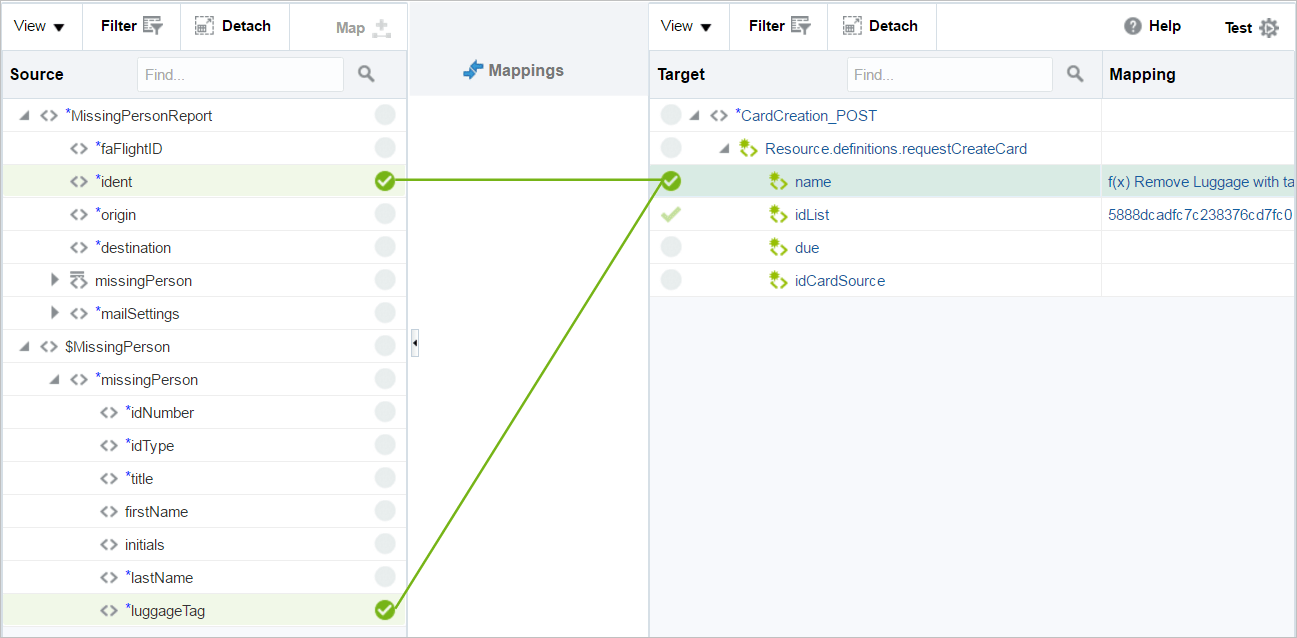Toggle the green check on ident row

click(x=385, y=181)
